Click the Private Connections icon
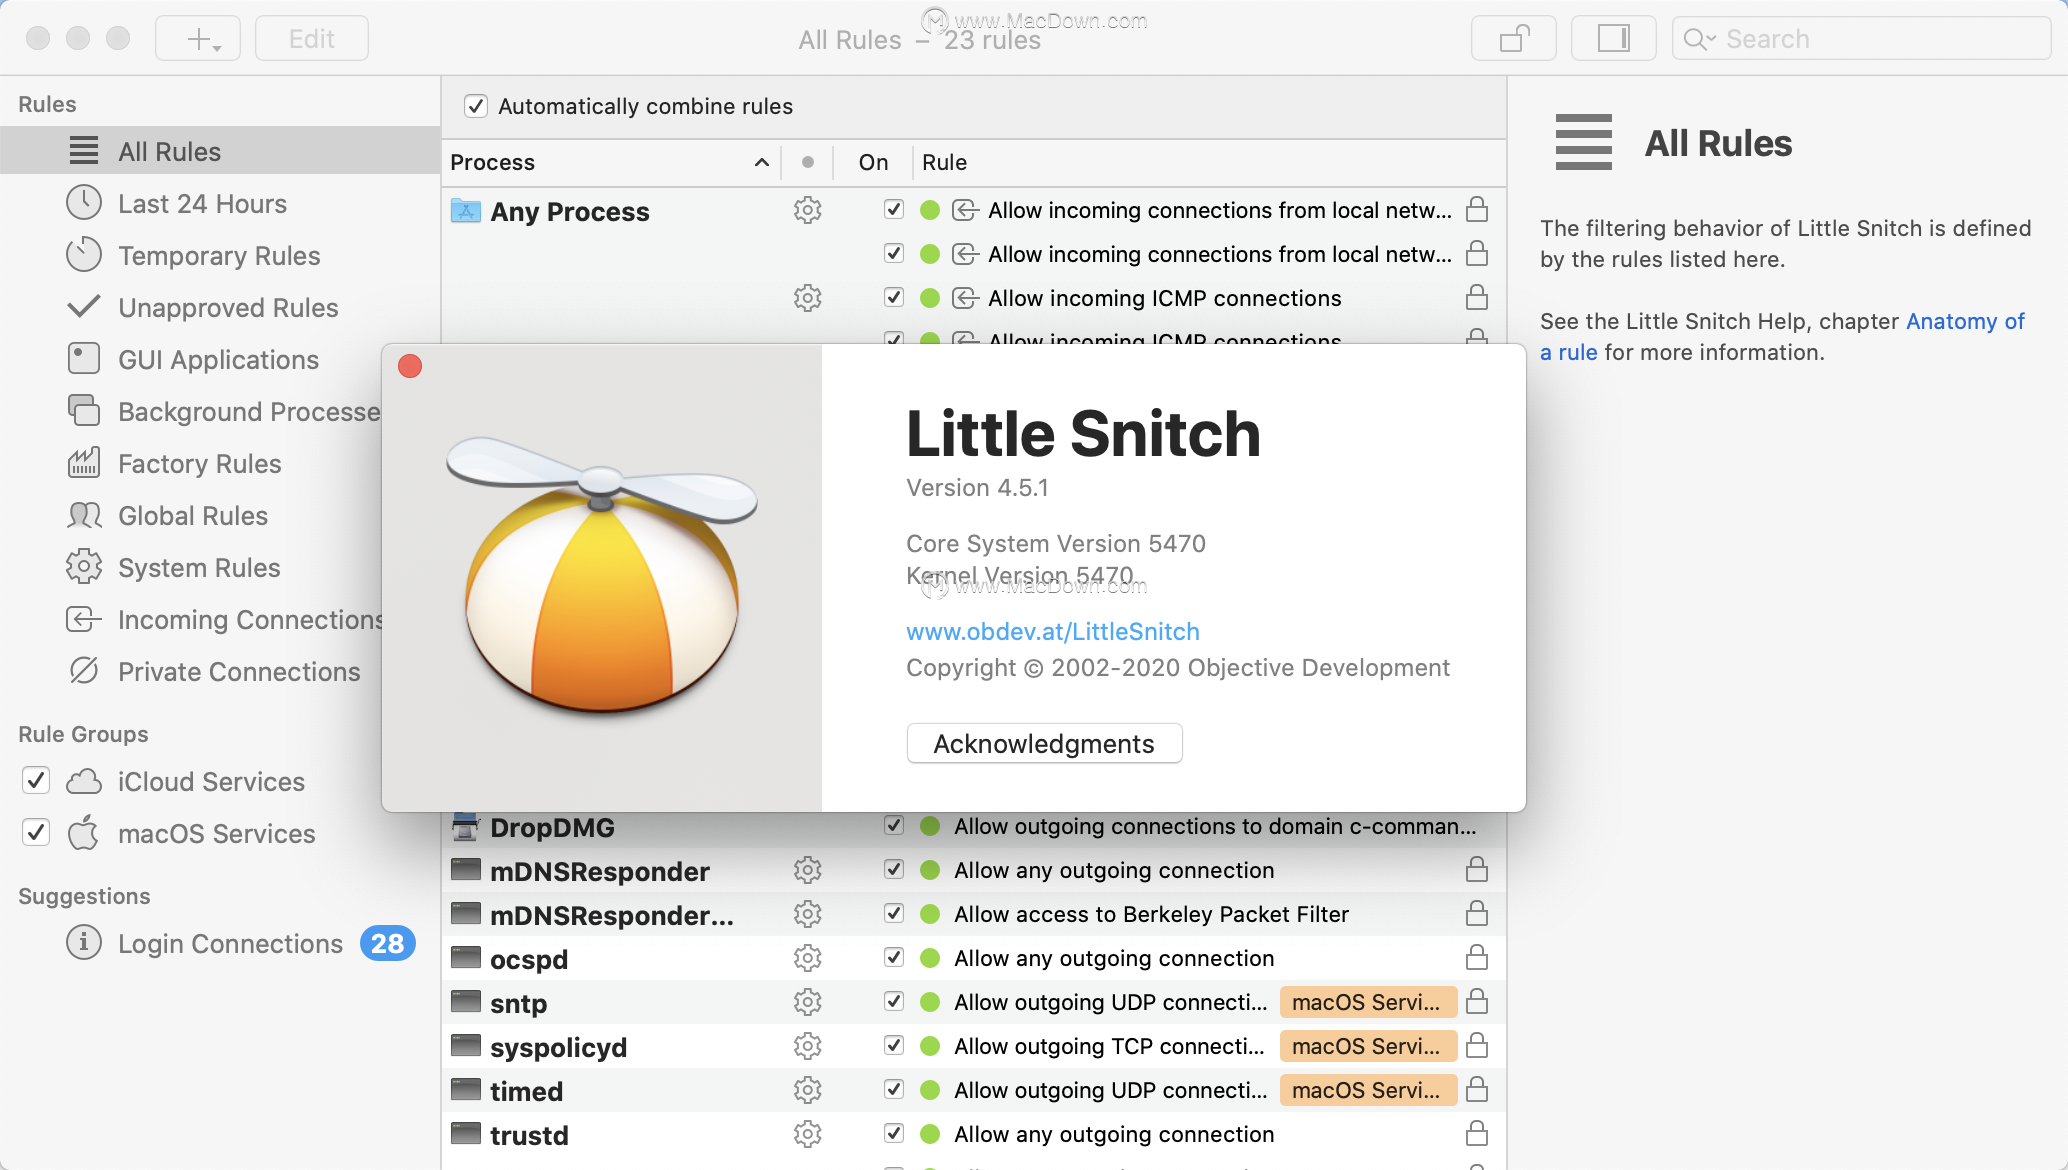This screenshot has width=2068, height=1170. 84,671
